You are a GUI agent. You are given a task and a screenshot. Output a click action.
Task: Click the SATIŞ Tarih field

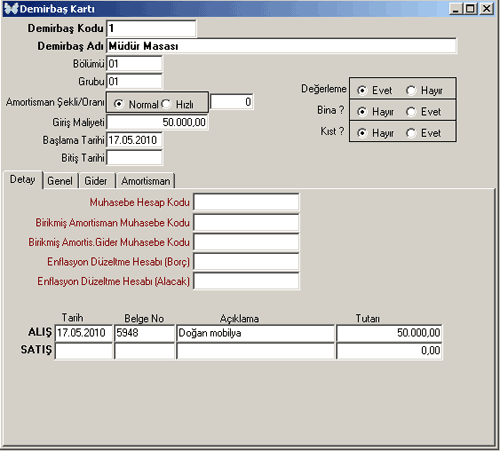84,351
